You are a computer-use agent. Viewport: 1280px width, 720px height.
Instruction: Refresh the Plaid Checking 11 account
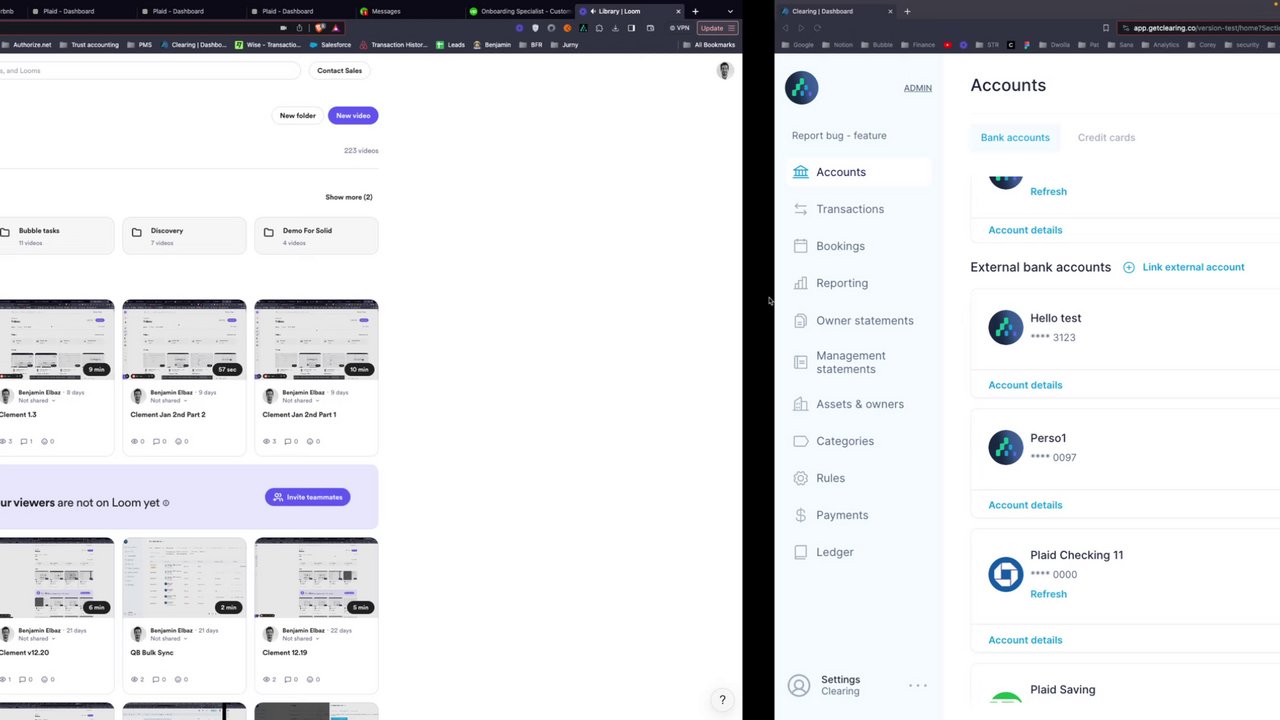point(1048,594)
